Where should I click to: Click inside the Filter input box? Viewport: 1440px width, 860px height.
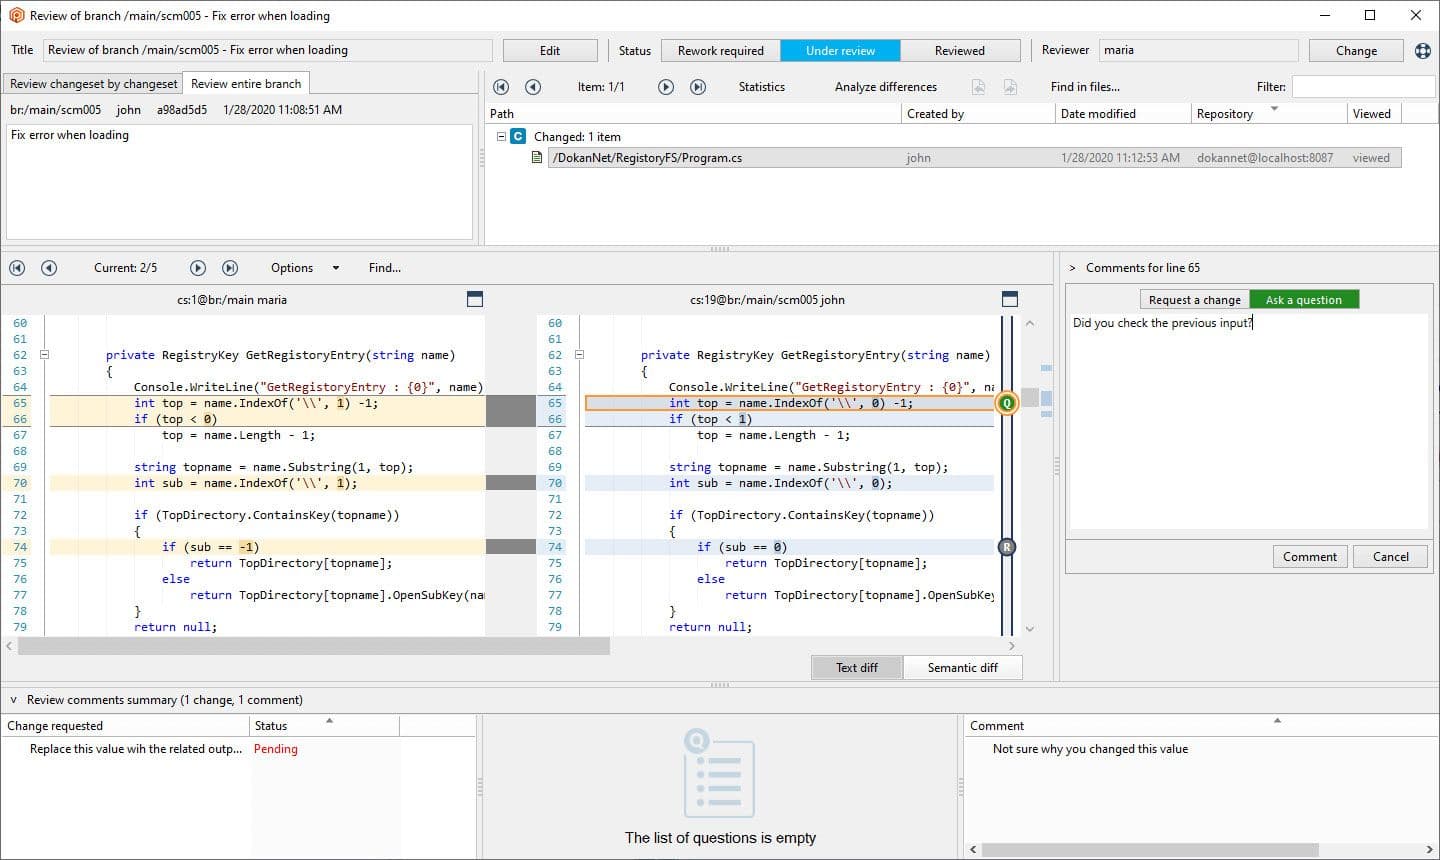tap(1365, 86)
